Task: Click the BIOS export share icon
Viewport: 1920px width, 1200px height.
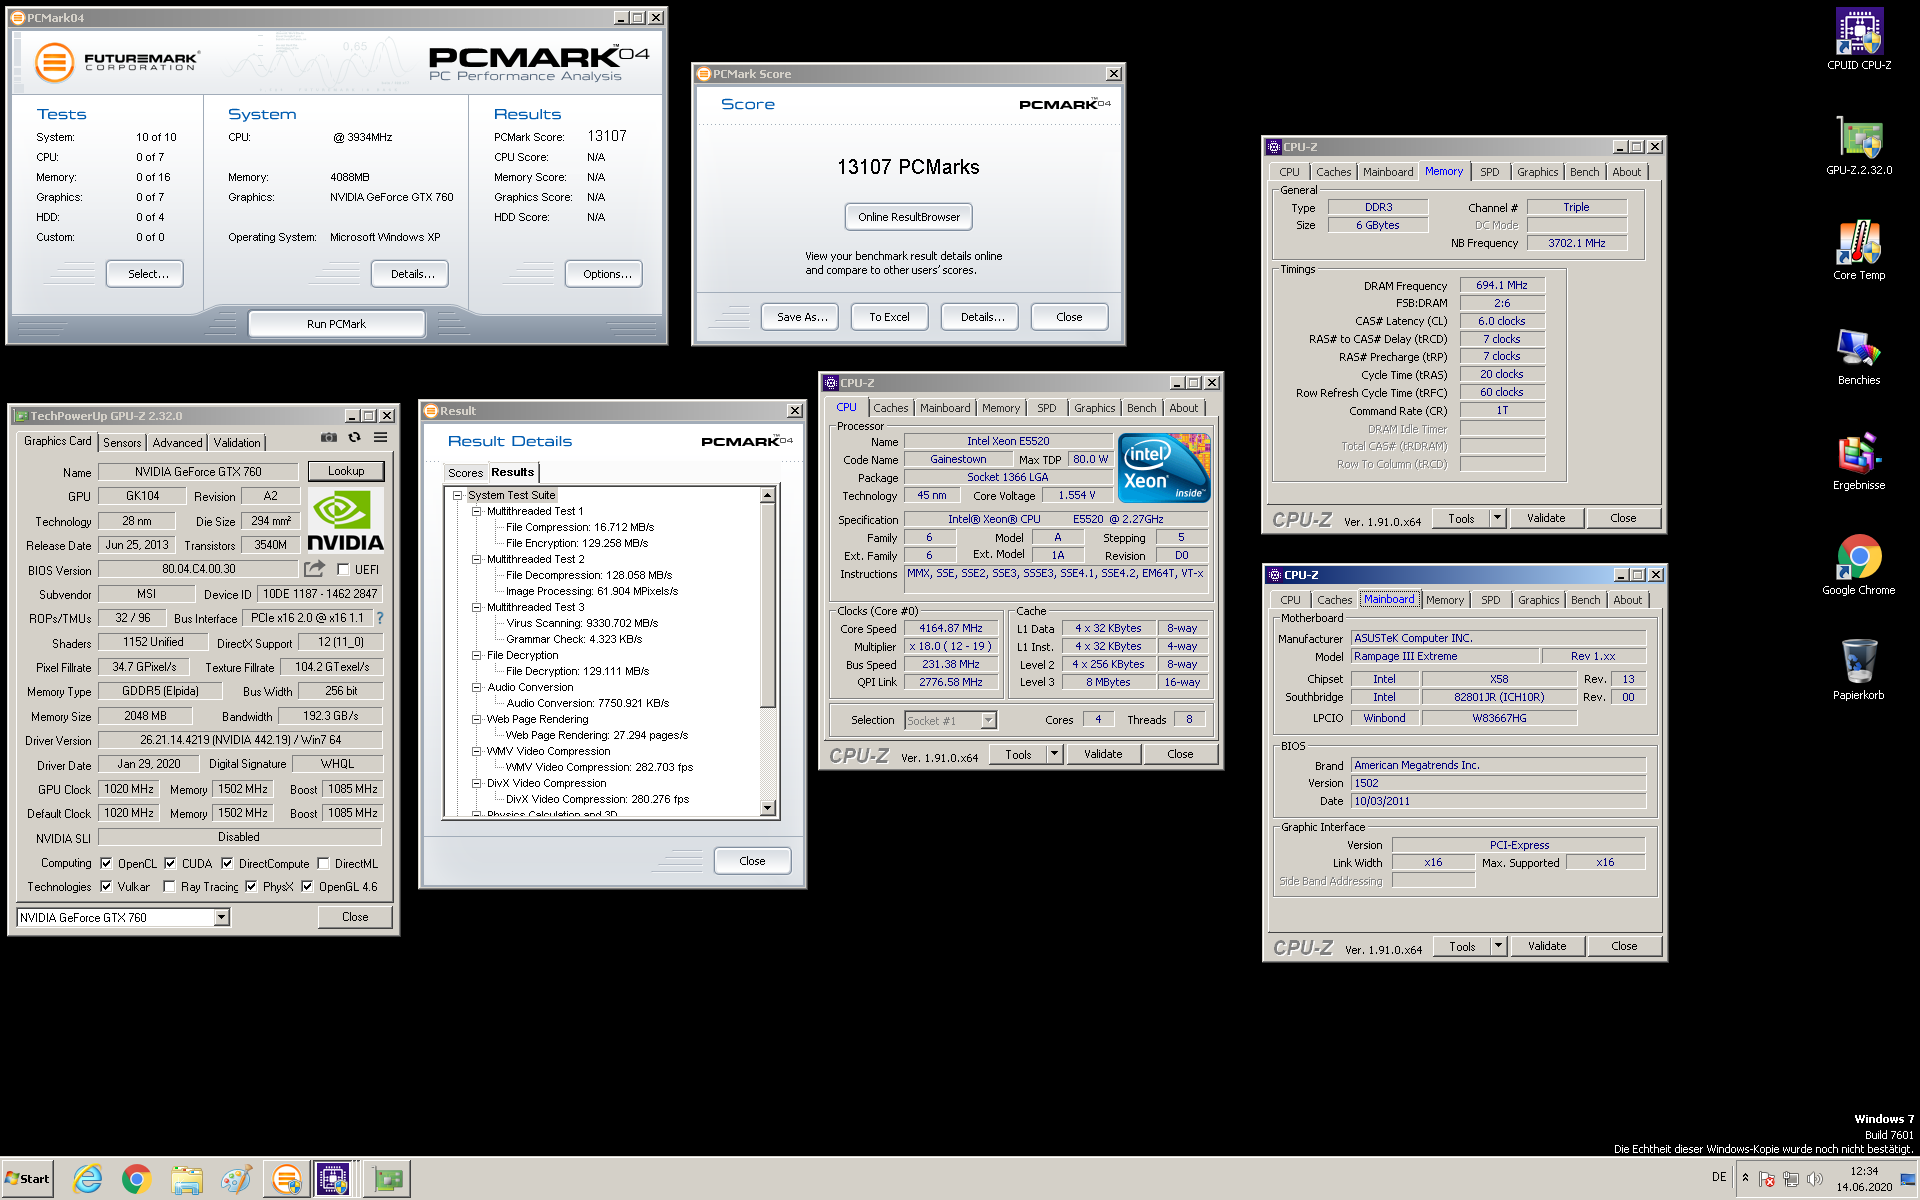Action: tap(315, 569)
